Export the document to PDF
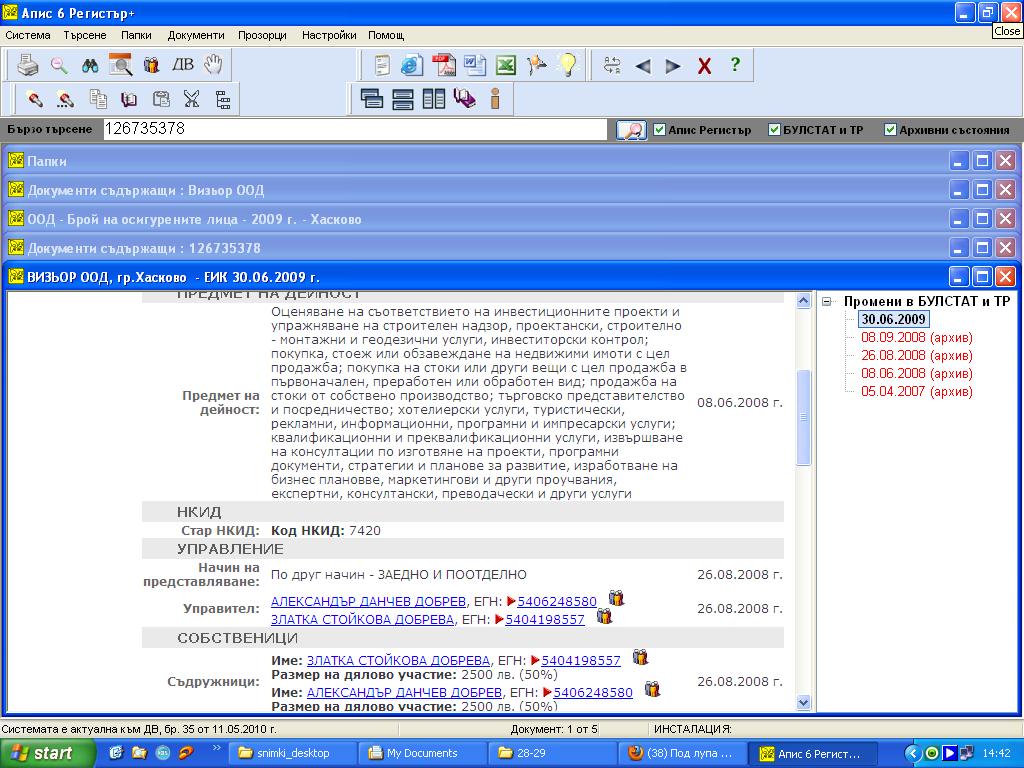 click(x=443, y=65)
